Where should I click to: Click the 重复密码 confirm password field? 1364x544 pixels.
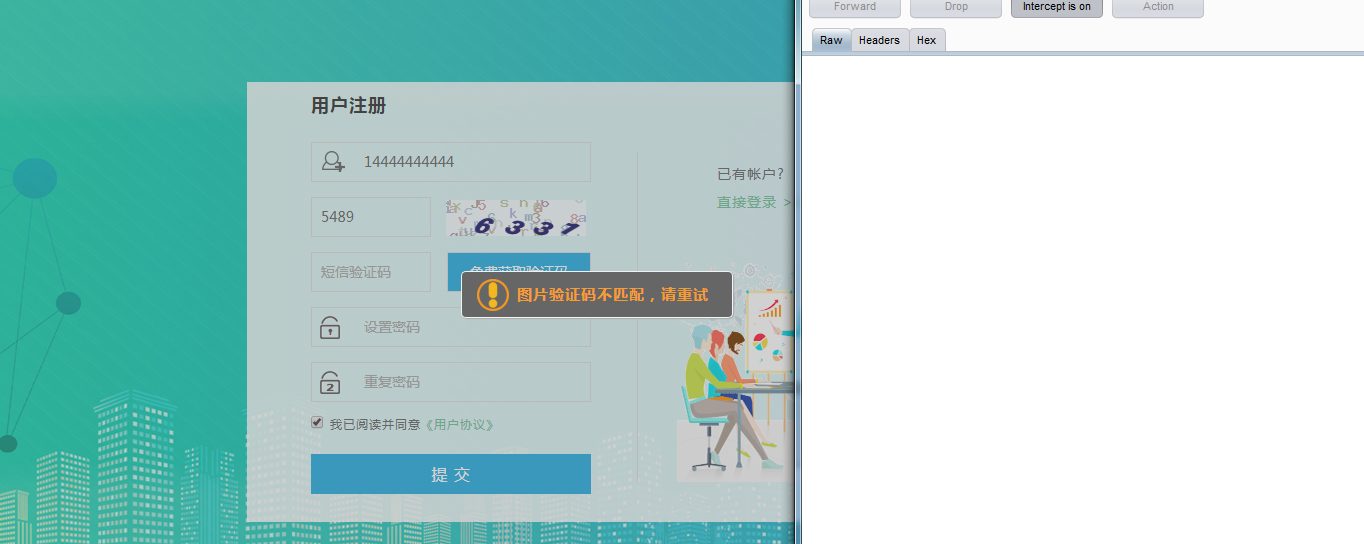tap(451, 382)
